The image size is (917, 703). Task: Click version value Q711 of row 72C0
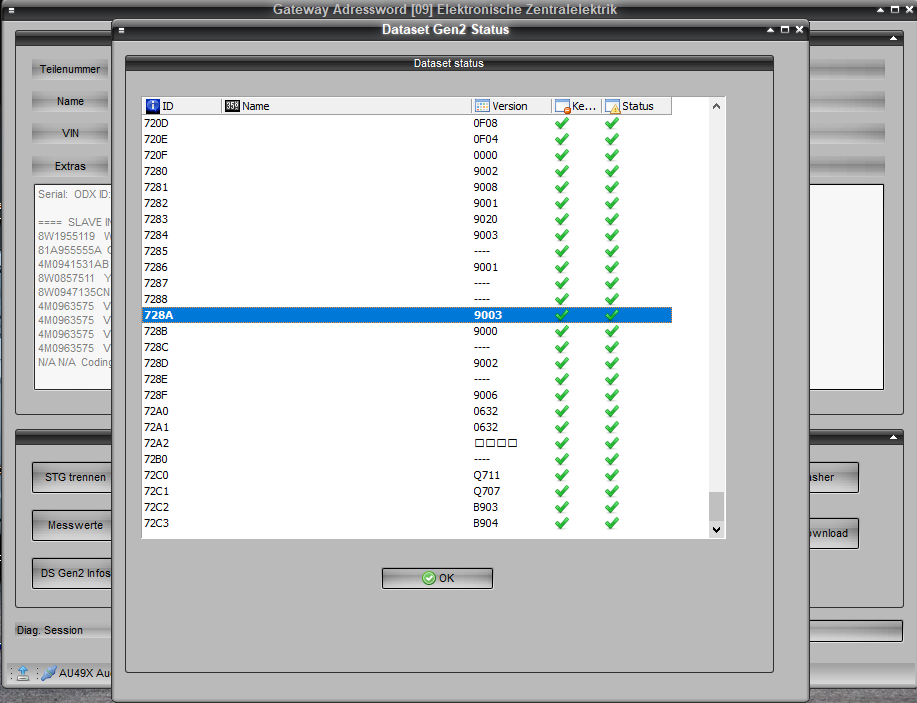487,475
